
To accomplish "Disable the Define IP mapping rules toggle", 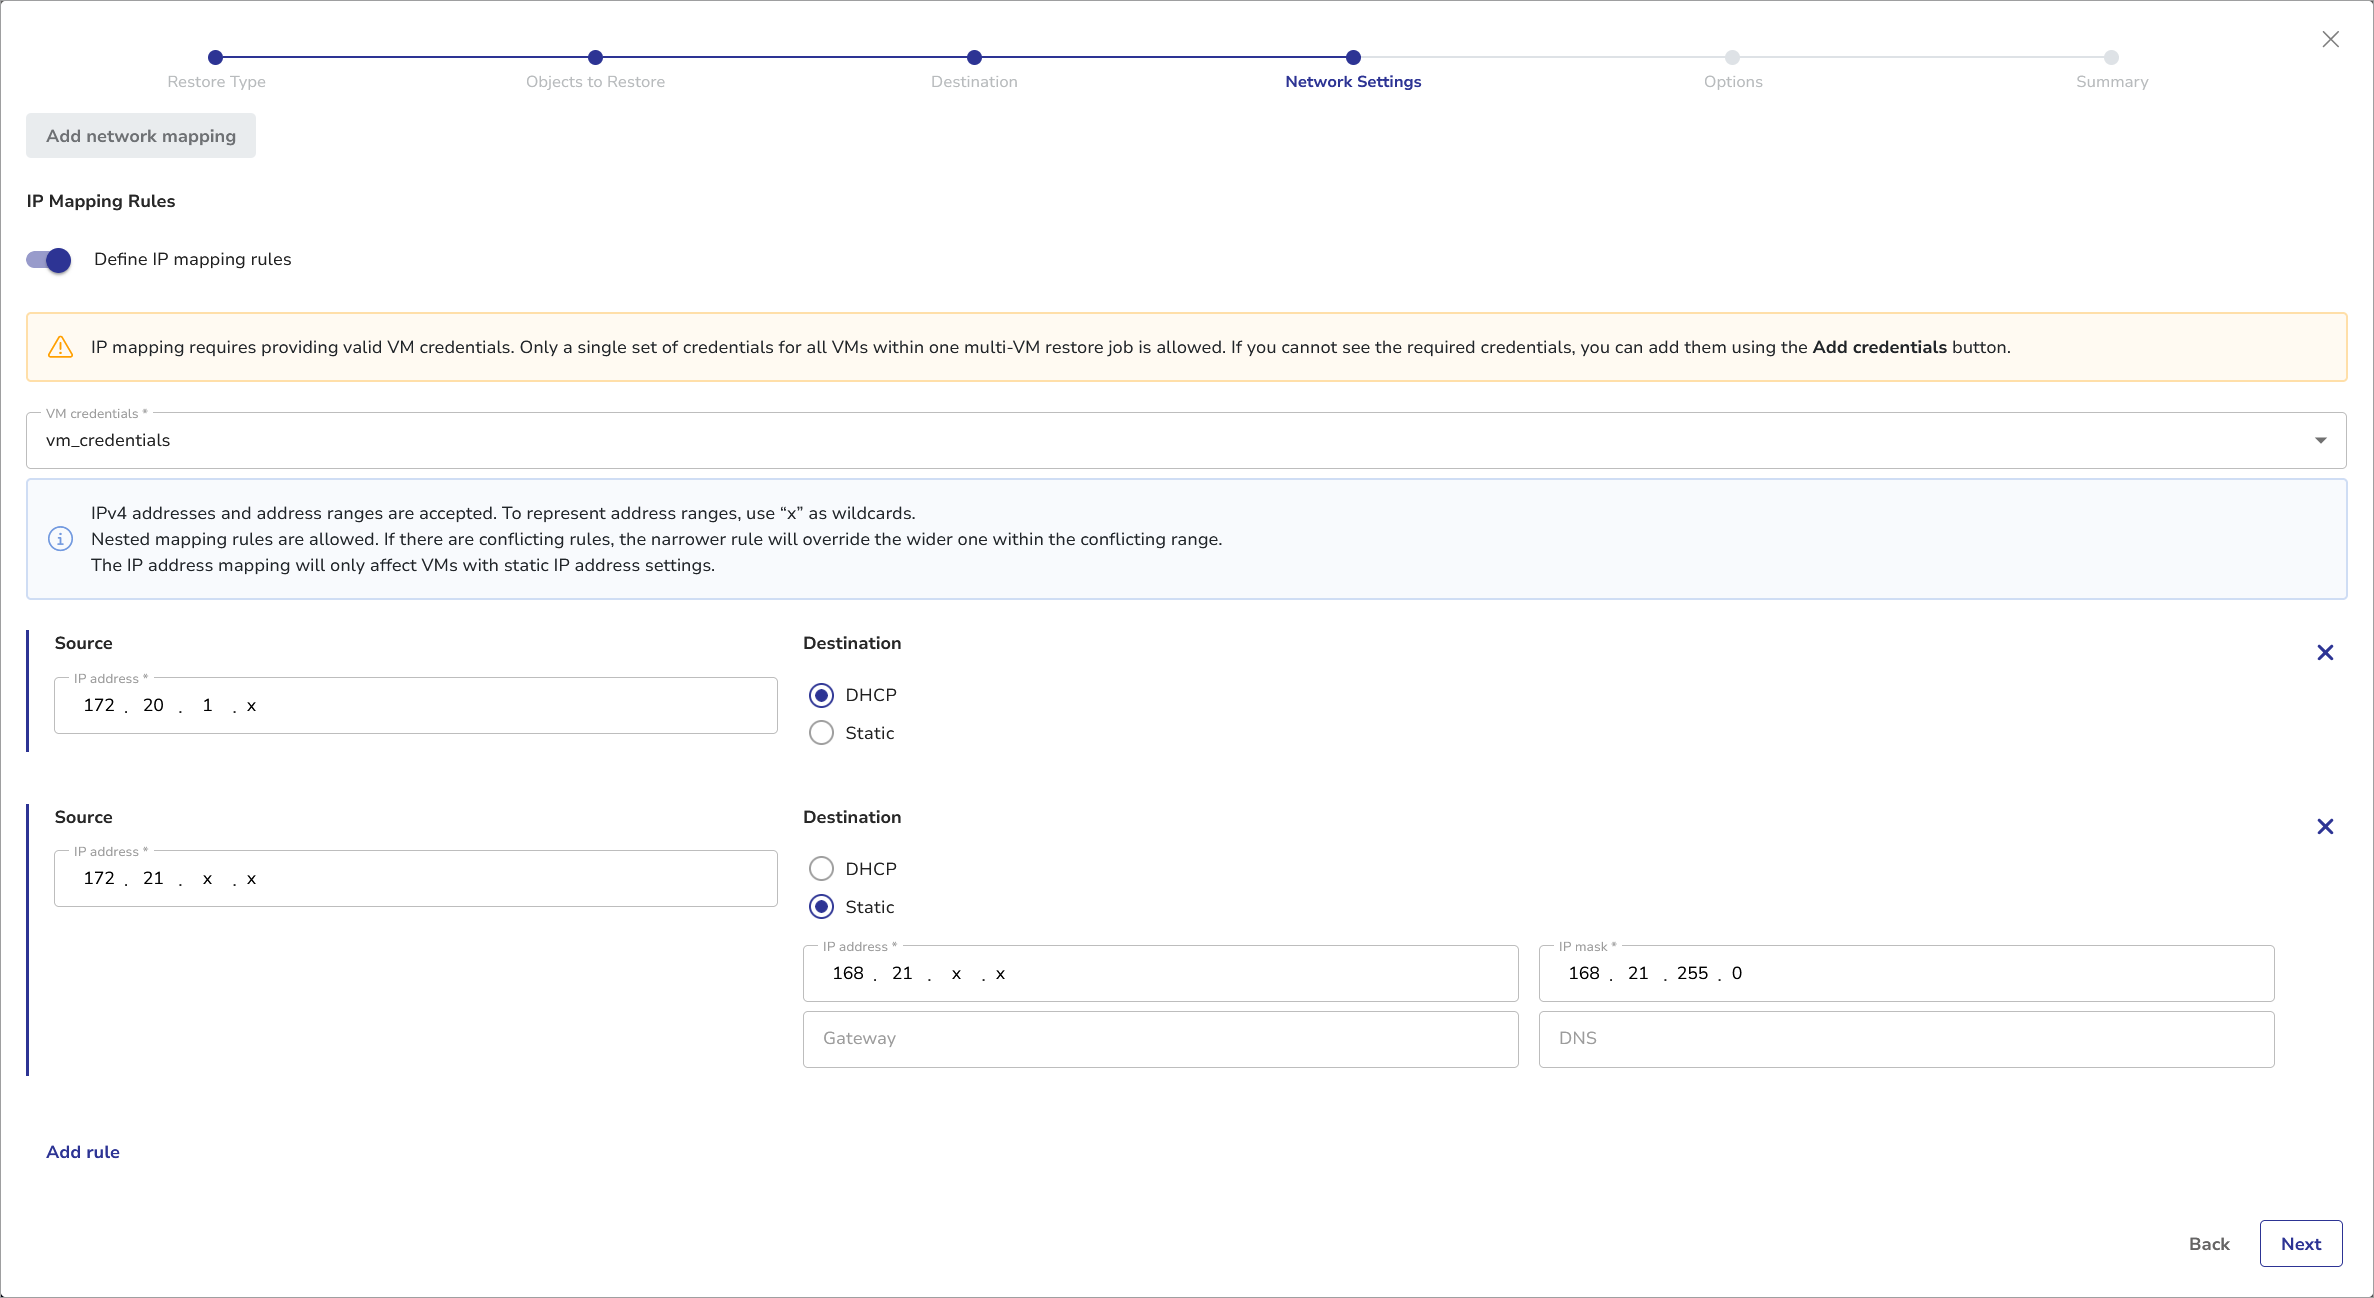I will pyautogui.click(x=49, y=260).
